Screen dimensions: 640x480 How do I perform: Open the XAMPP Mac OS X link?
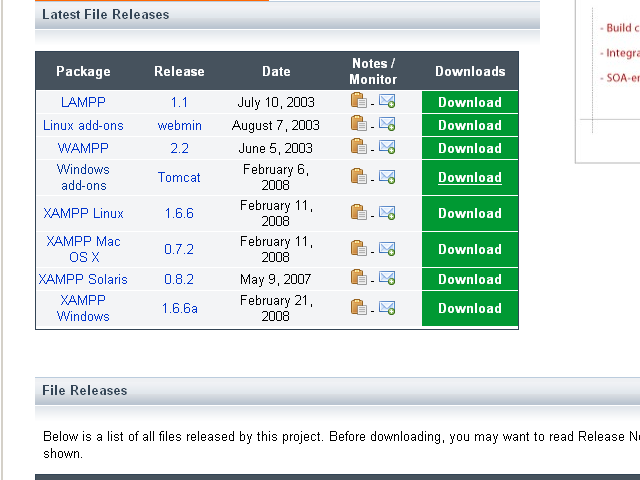coord(83,249)
